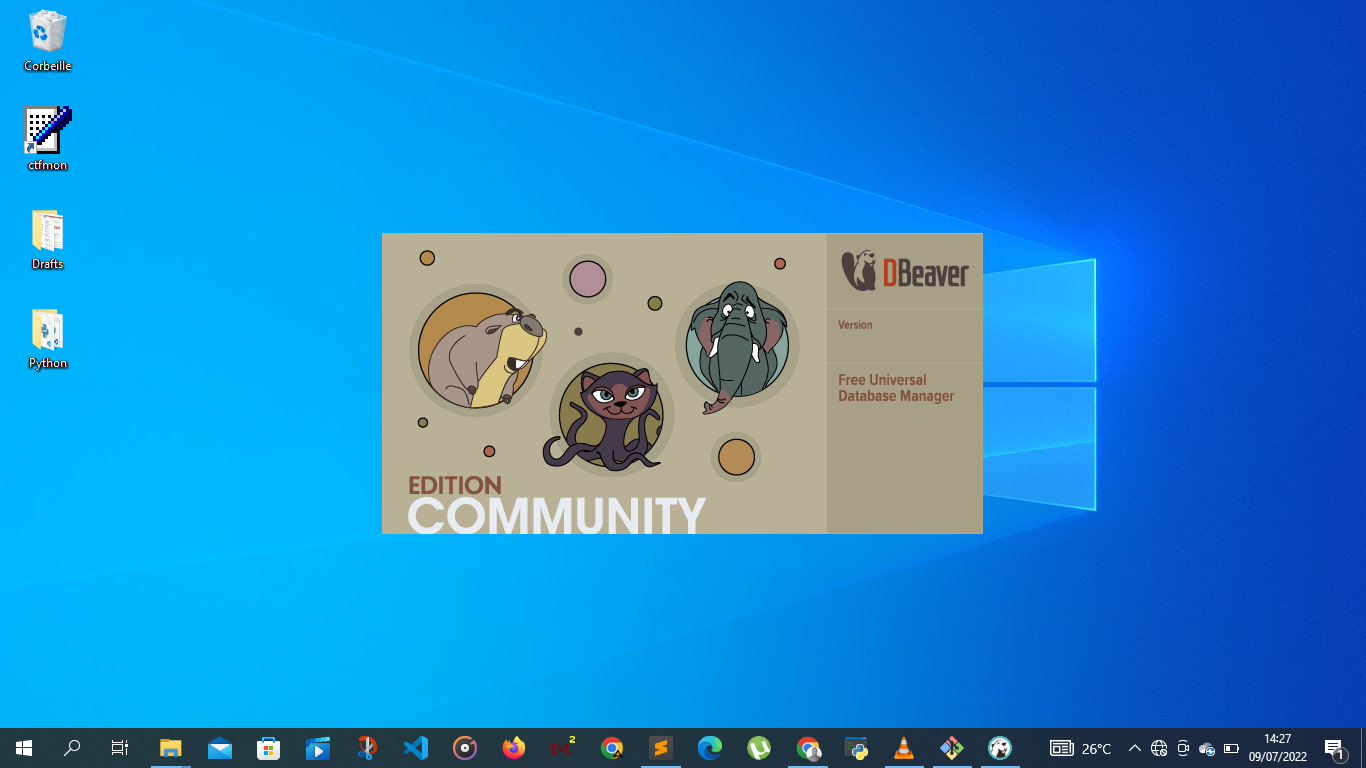The width and height of the screenshot is (1366, 768).
Task: Select the ctfmon desktop shortcut
Action: click(47, 139)
